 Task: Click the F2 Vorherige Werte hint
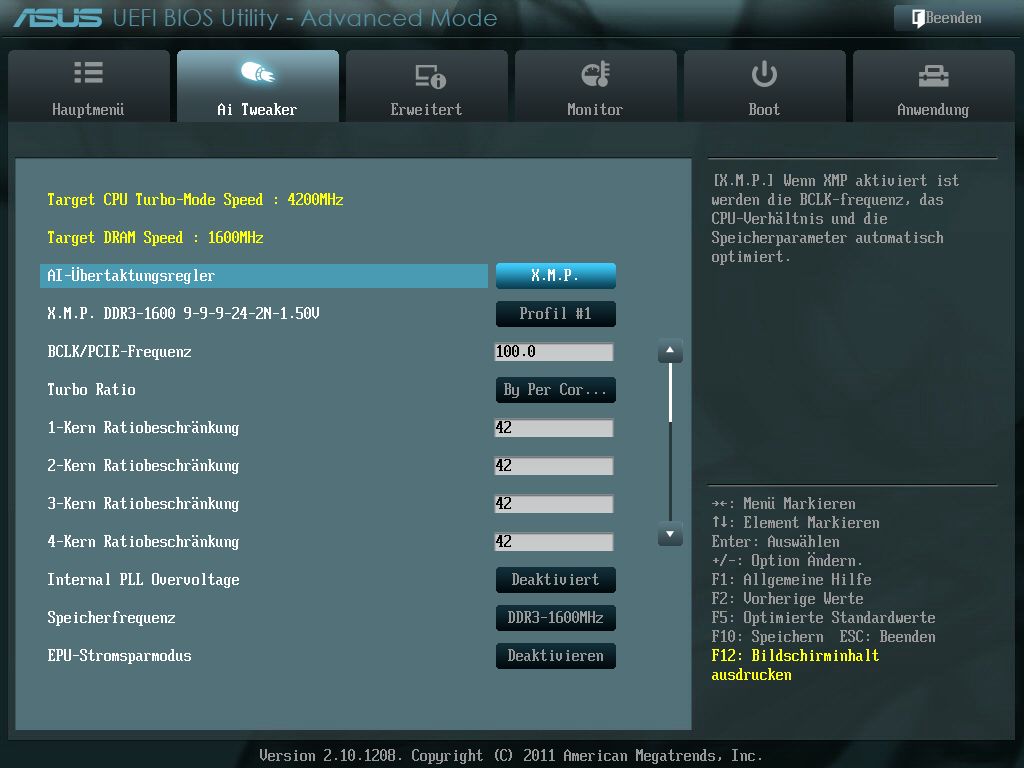click(x=788, y=599)
